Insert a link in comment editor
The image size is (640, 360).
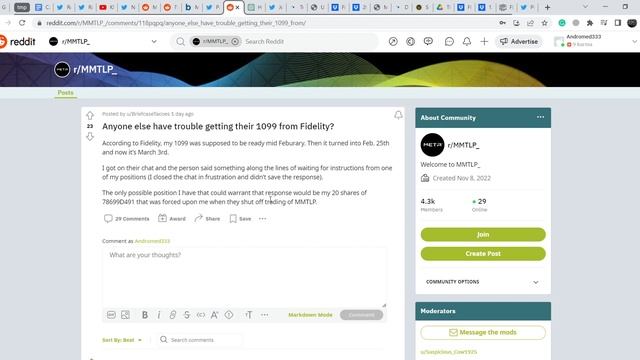(173, 315)
